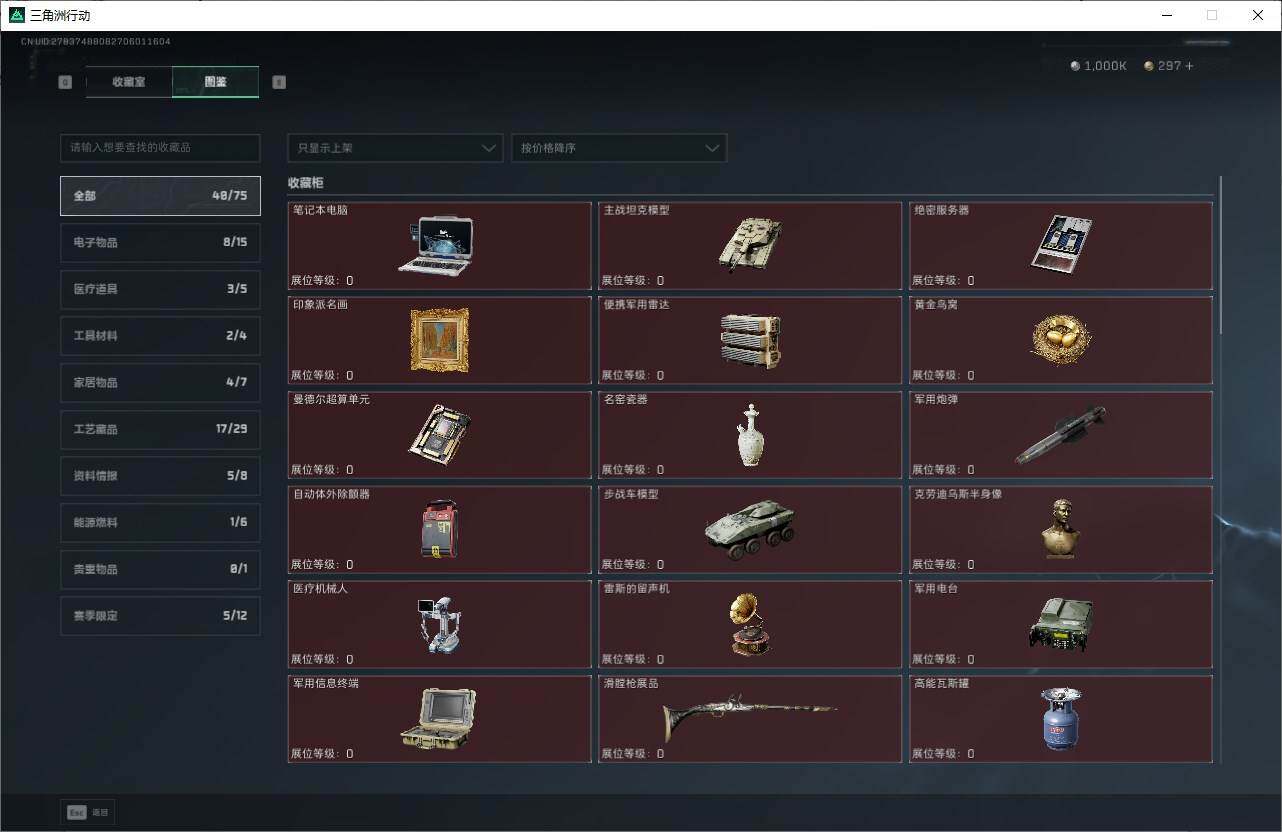This screenshot has width=1282, height=832.
Task: Click the E key hint beside 图鉴
Action: (x=279, y=82)
